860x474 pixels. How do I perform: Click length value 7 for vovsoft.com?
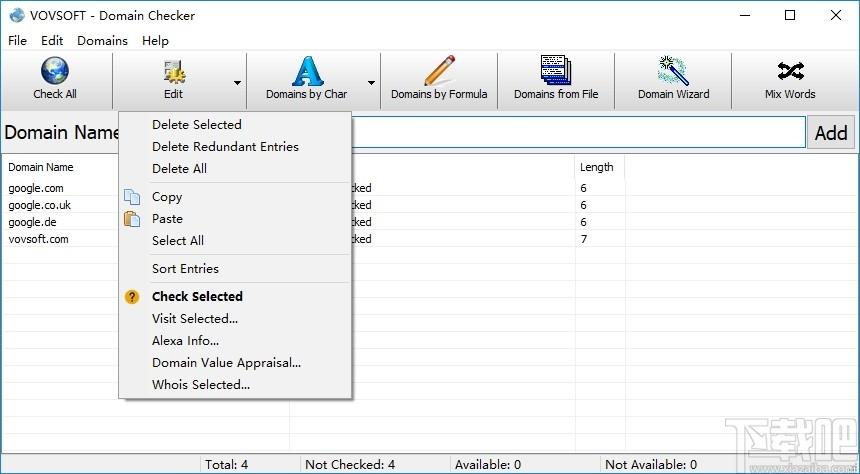tap(584, 239)
